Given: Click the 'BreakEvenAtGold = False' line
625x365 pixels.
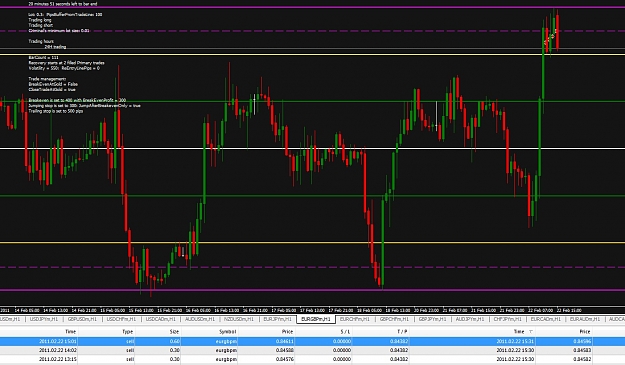Looking at the screenshot, I should point(53,84).
